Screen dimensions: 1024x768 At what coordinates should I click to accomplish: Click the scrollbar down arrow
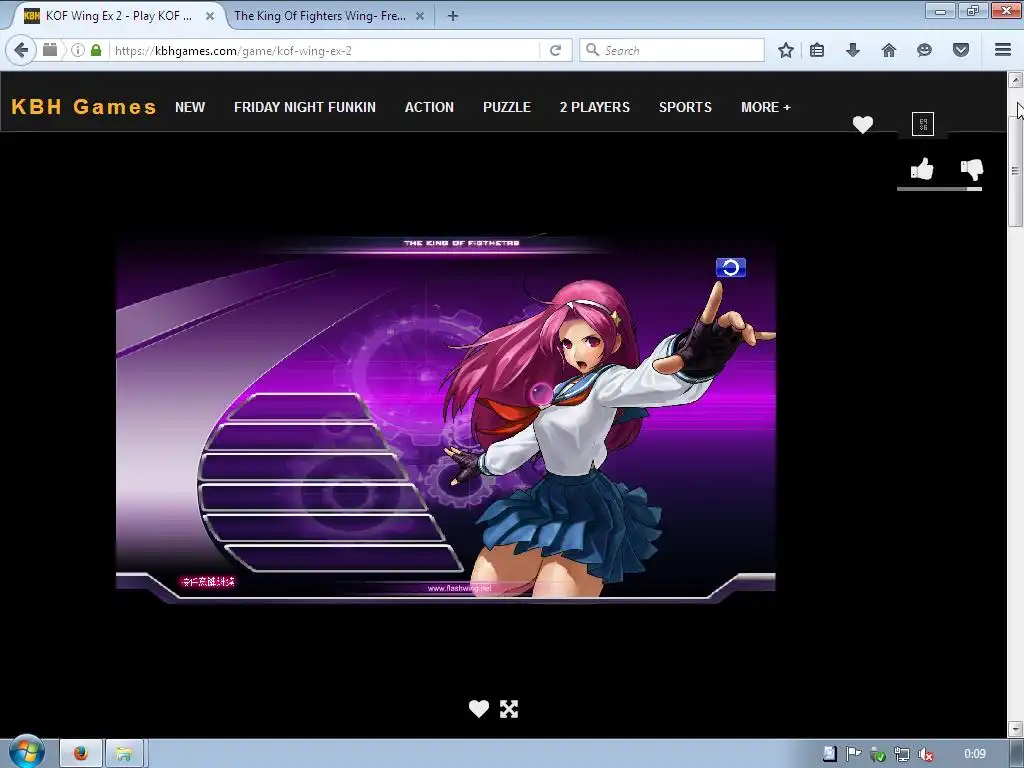tap(1015, 728)
